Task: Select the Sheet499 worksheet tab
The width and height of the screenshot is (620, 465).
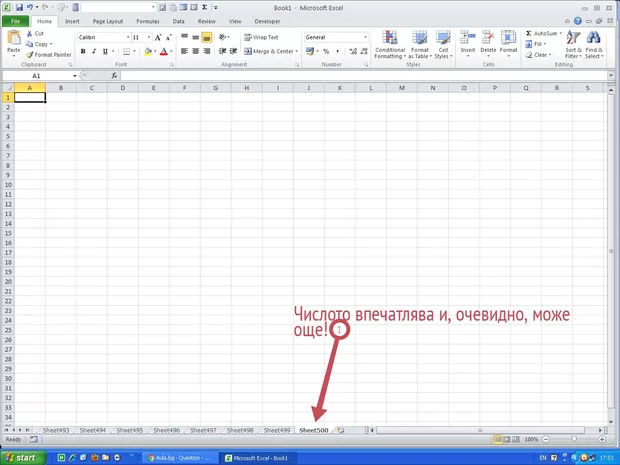Action: point(276,430)
